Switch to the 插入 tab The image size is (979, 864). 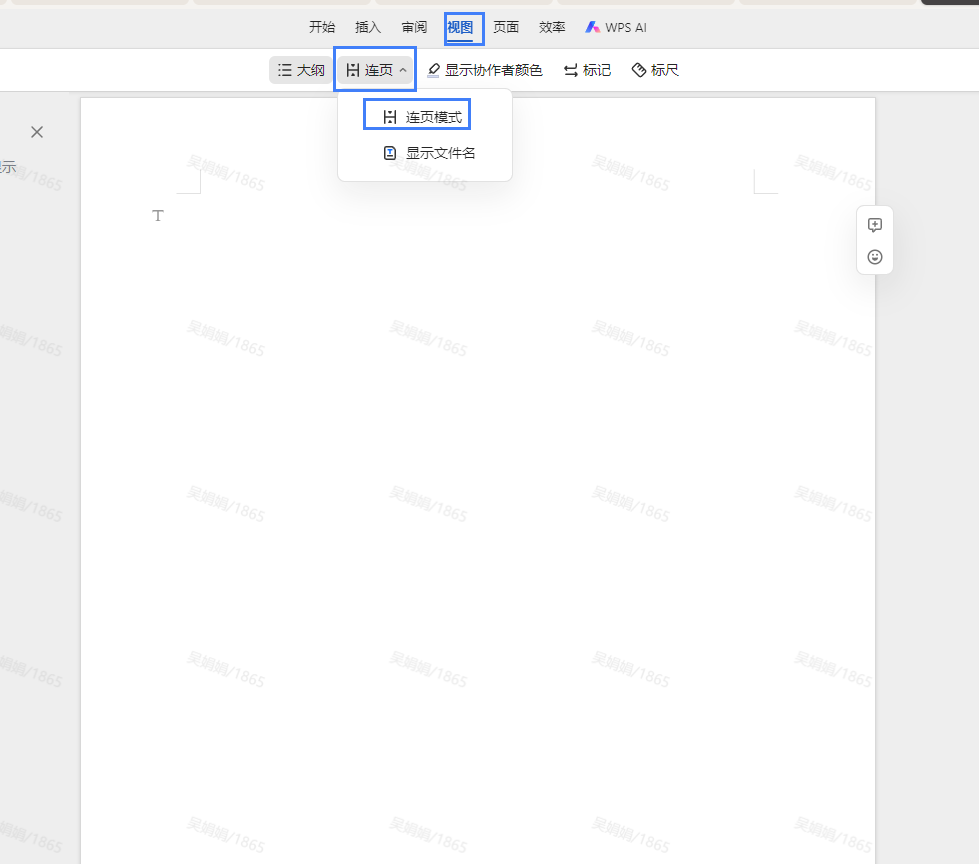click(368, 27)
